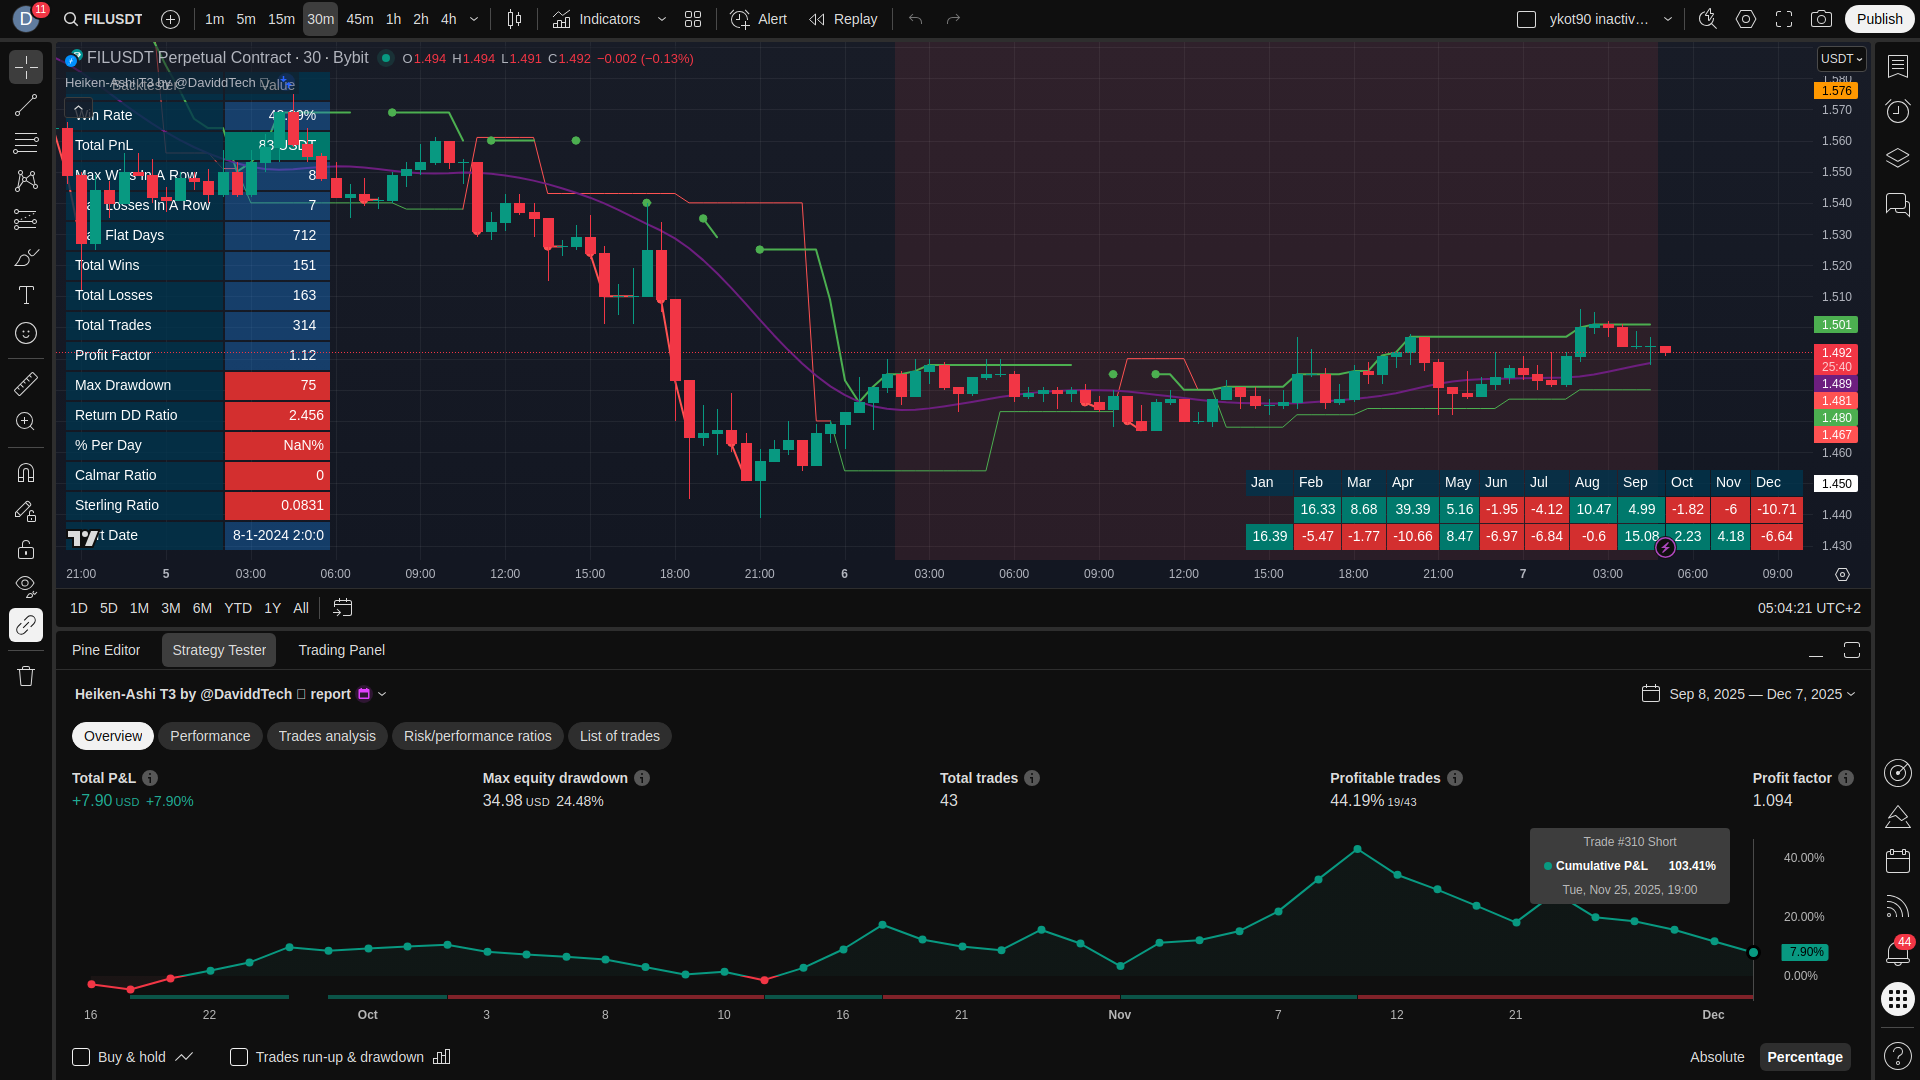The width and height of the screenshot is (1920, 1080).
Task: Click the Replay button
Action: pos(843,19)
